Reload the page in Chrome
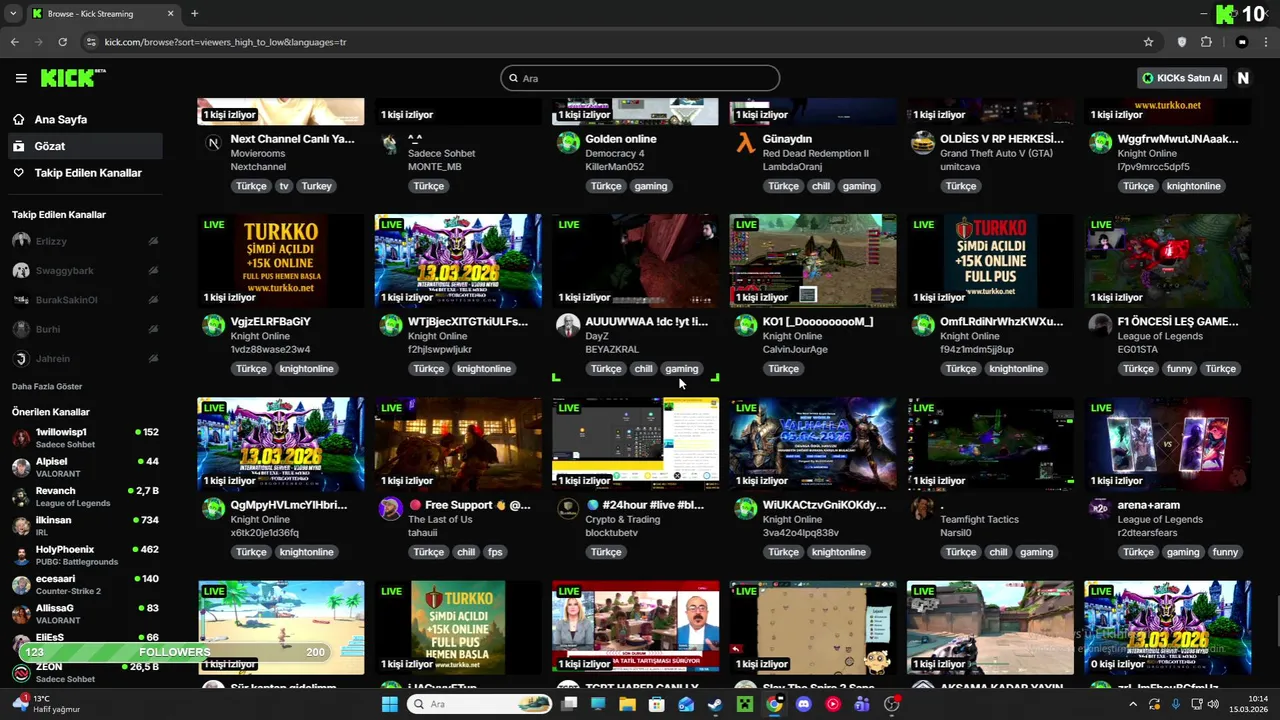The height and width of the screenshot is (720, 1280). (63, 42)
